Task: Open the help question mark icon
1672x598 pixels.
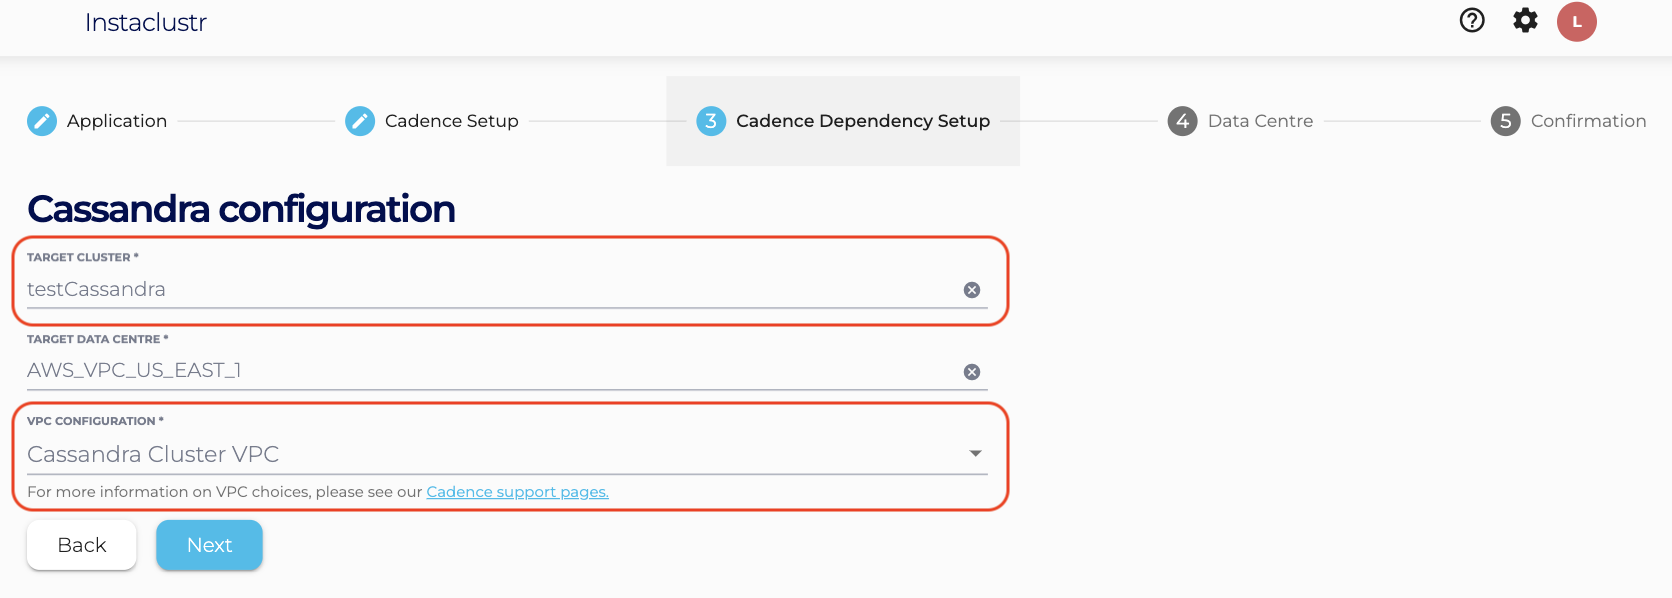Action: pyautogui.click(x=1472, y=21)
